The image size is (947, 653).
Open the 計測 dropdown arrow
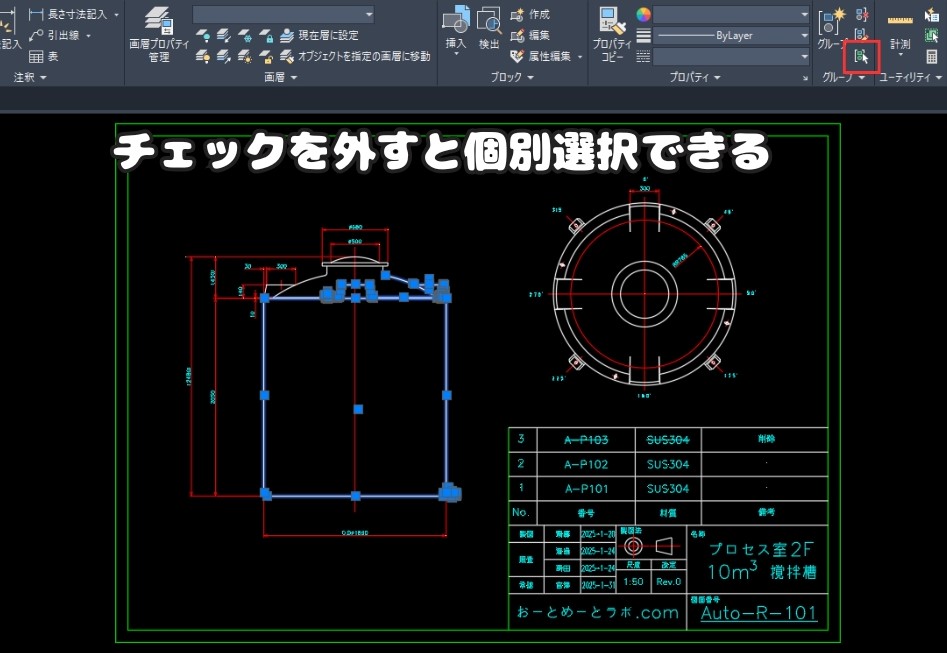pos(900,54)
